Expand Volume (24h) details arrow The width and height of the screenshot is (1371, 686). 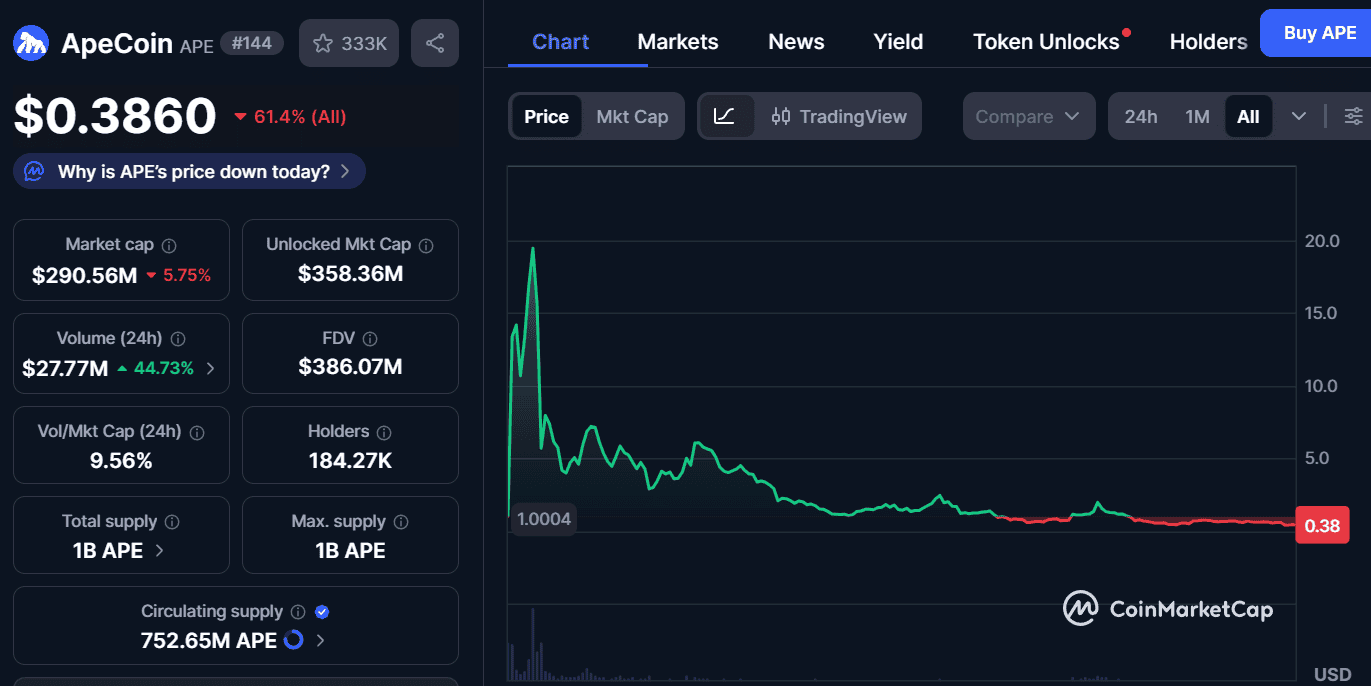tap(210, 368)
